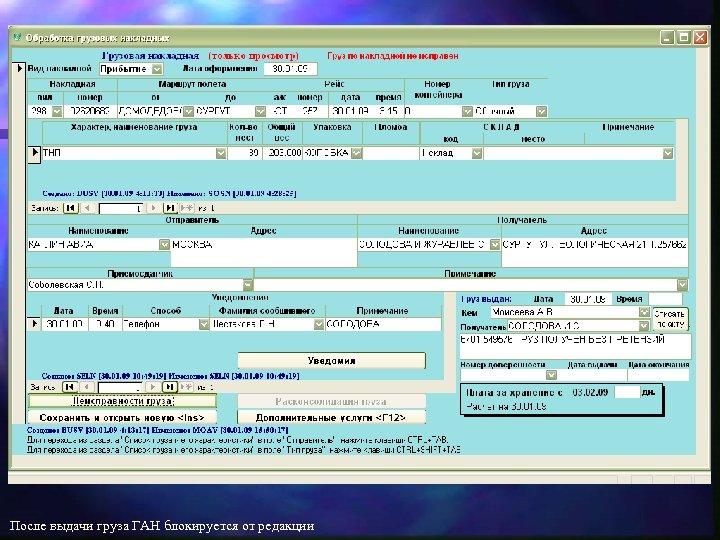Go to last record in cargo list navigator
The height and width of the screenshot is (540, 720).
tap(170, 208)
